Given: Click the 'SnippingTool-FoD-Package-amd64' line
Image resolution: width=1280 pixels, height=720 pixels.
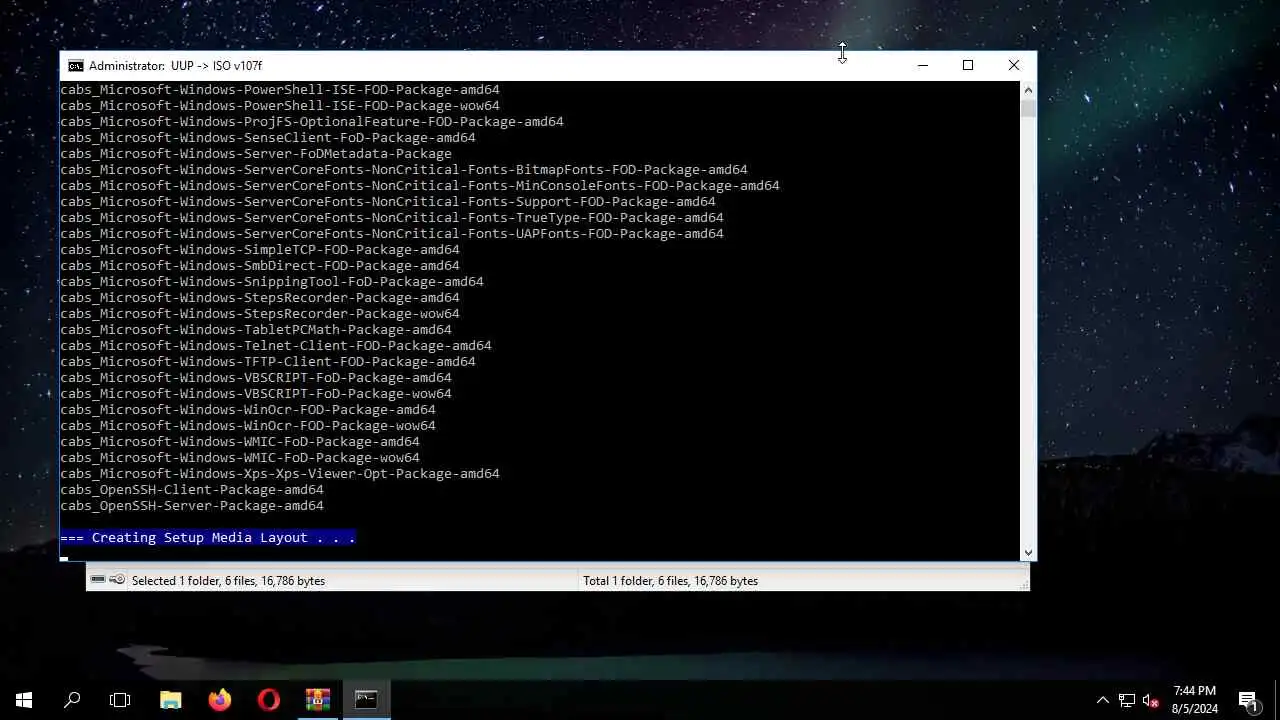Looking at the screenshot, I should pos(272,282).
